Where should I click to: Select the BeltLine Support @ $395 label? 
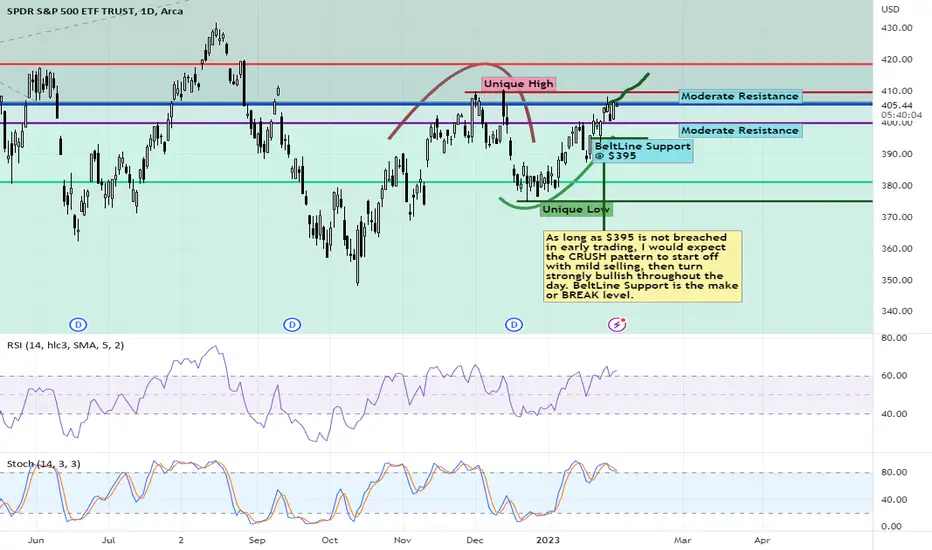coord(643,151)
